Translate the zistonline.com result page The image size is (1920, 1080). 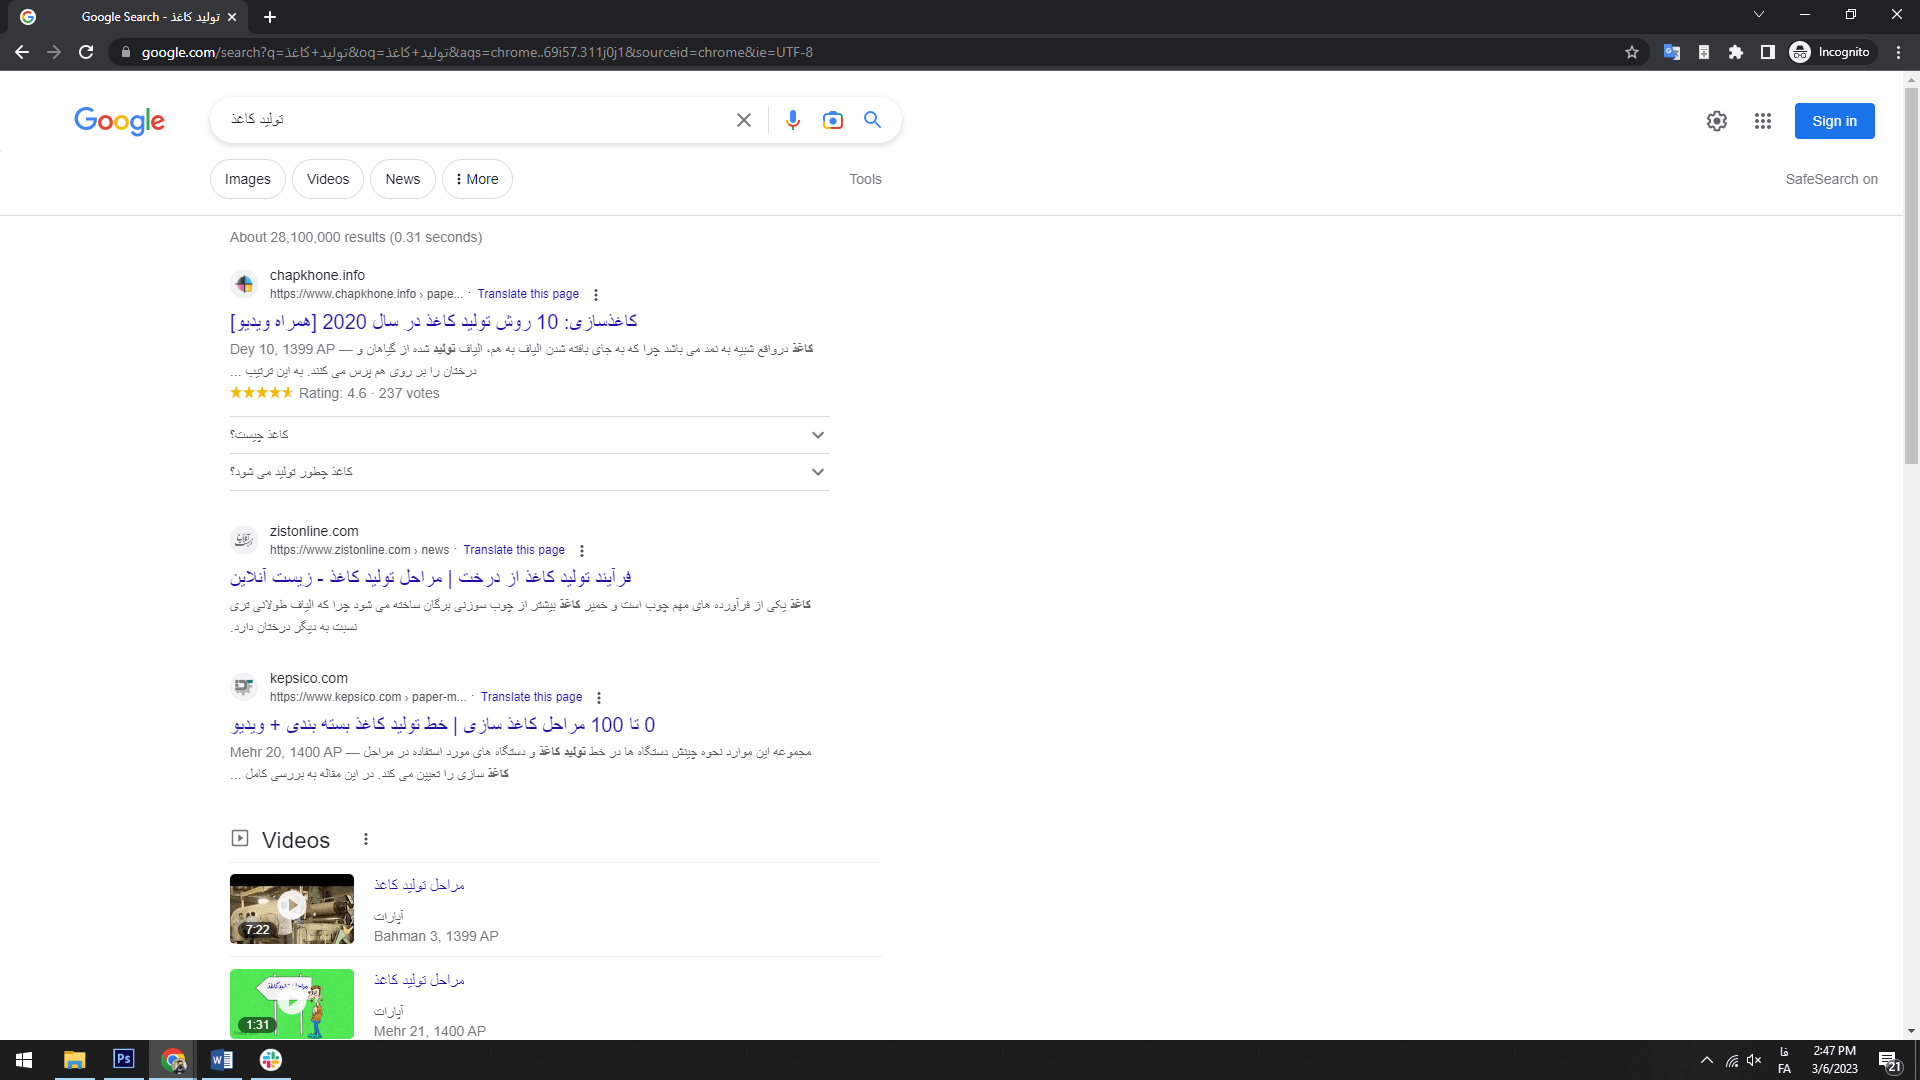click(514, 550)
